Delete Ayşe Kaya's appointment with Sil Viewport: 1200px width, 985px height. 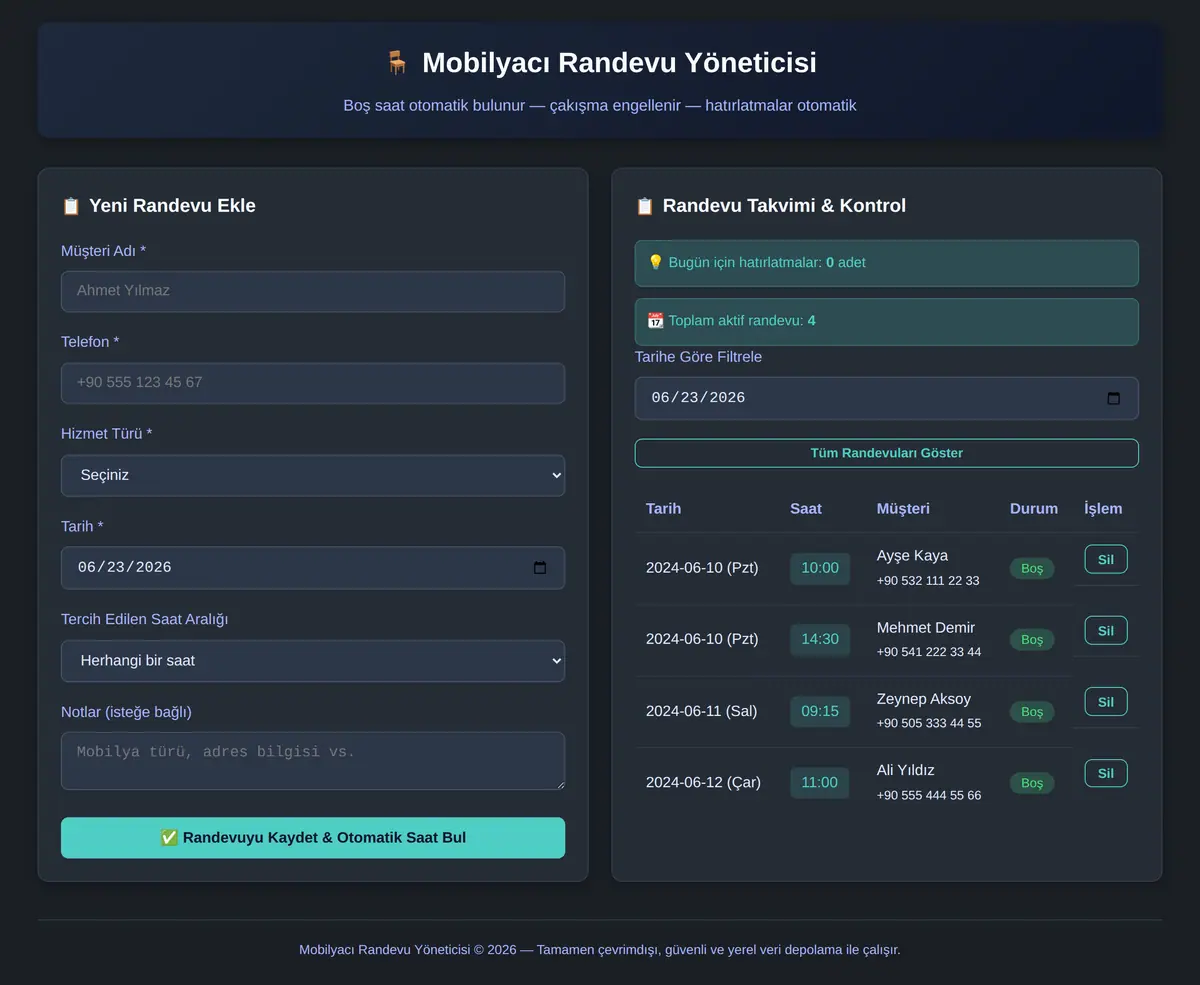(x=1106, y=559)
